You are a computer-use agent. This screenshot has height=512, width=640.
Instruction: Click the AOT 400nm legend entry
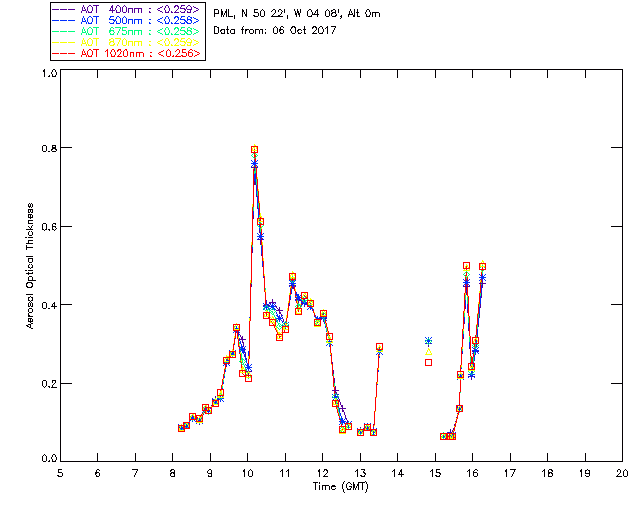pos(127,9)
